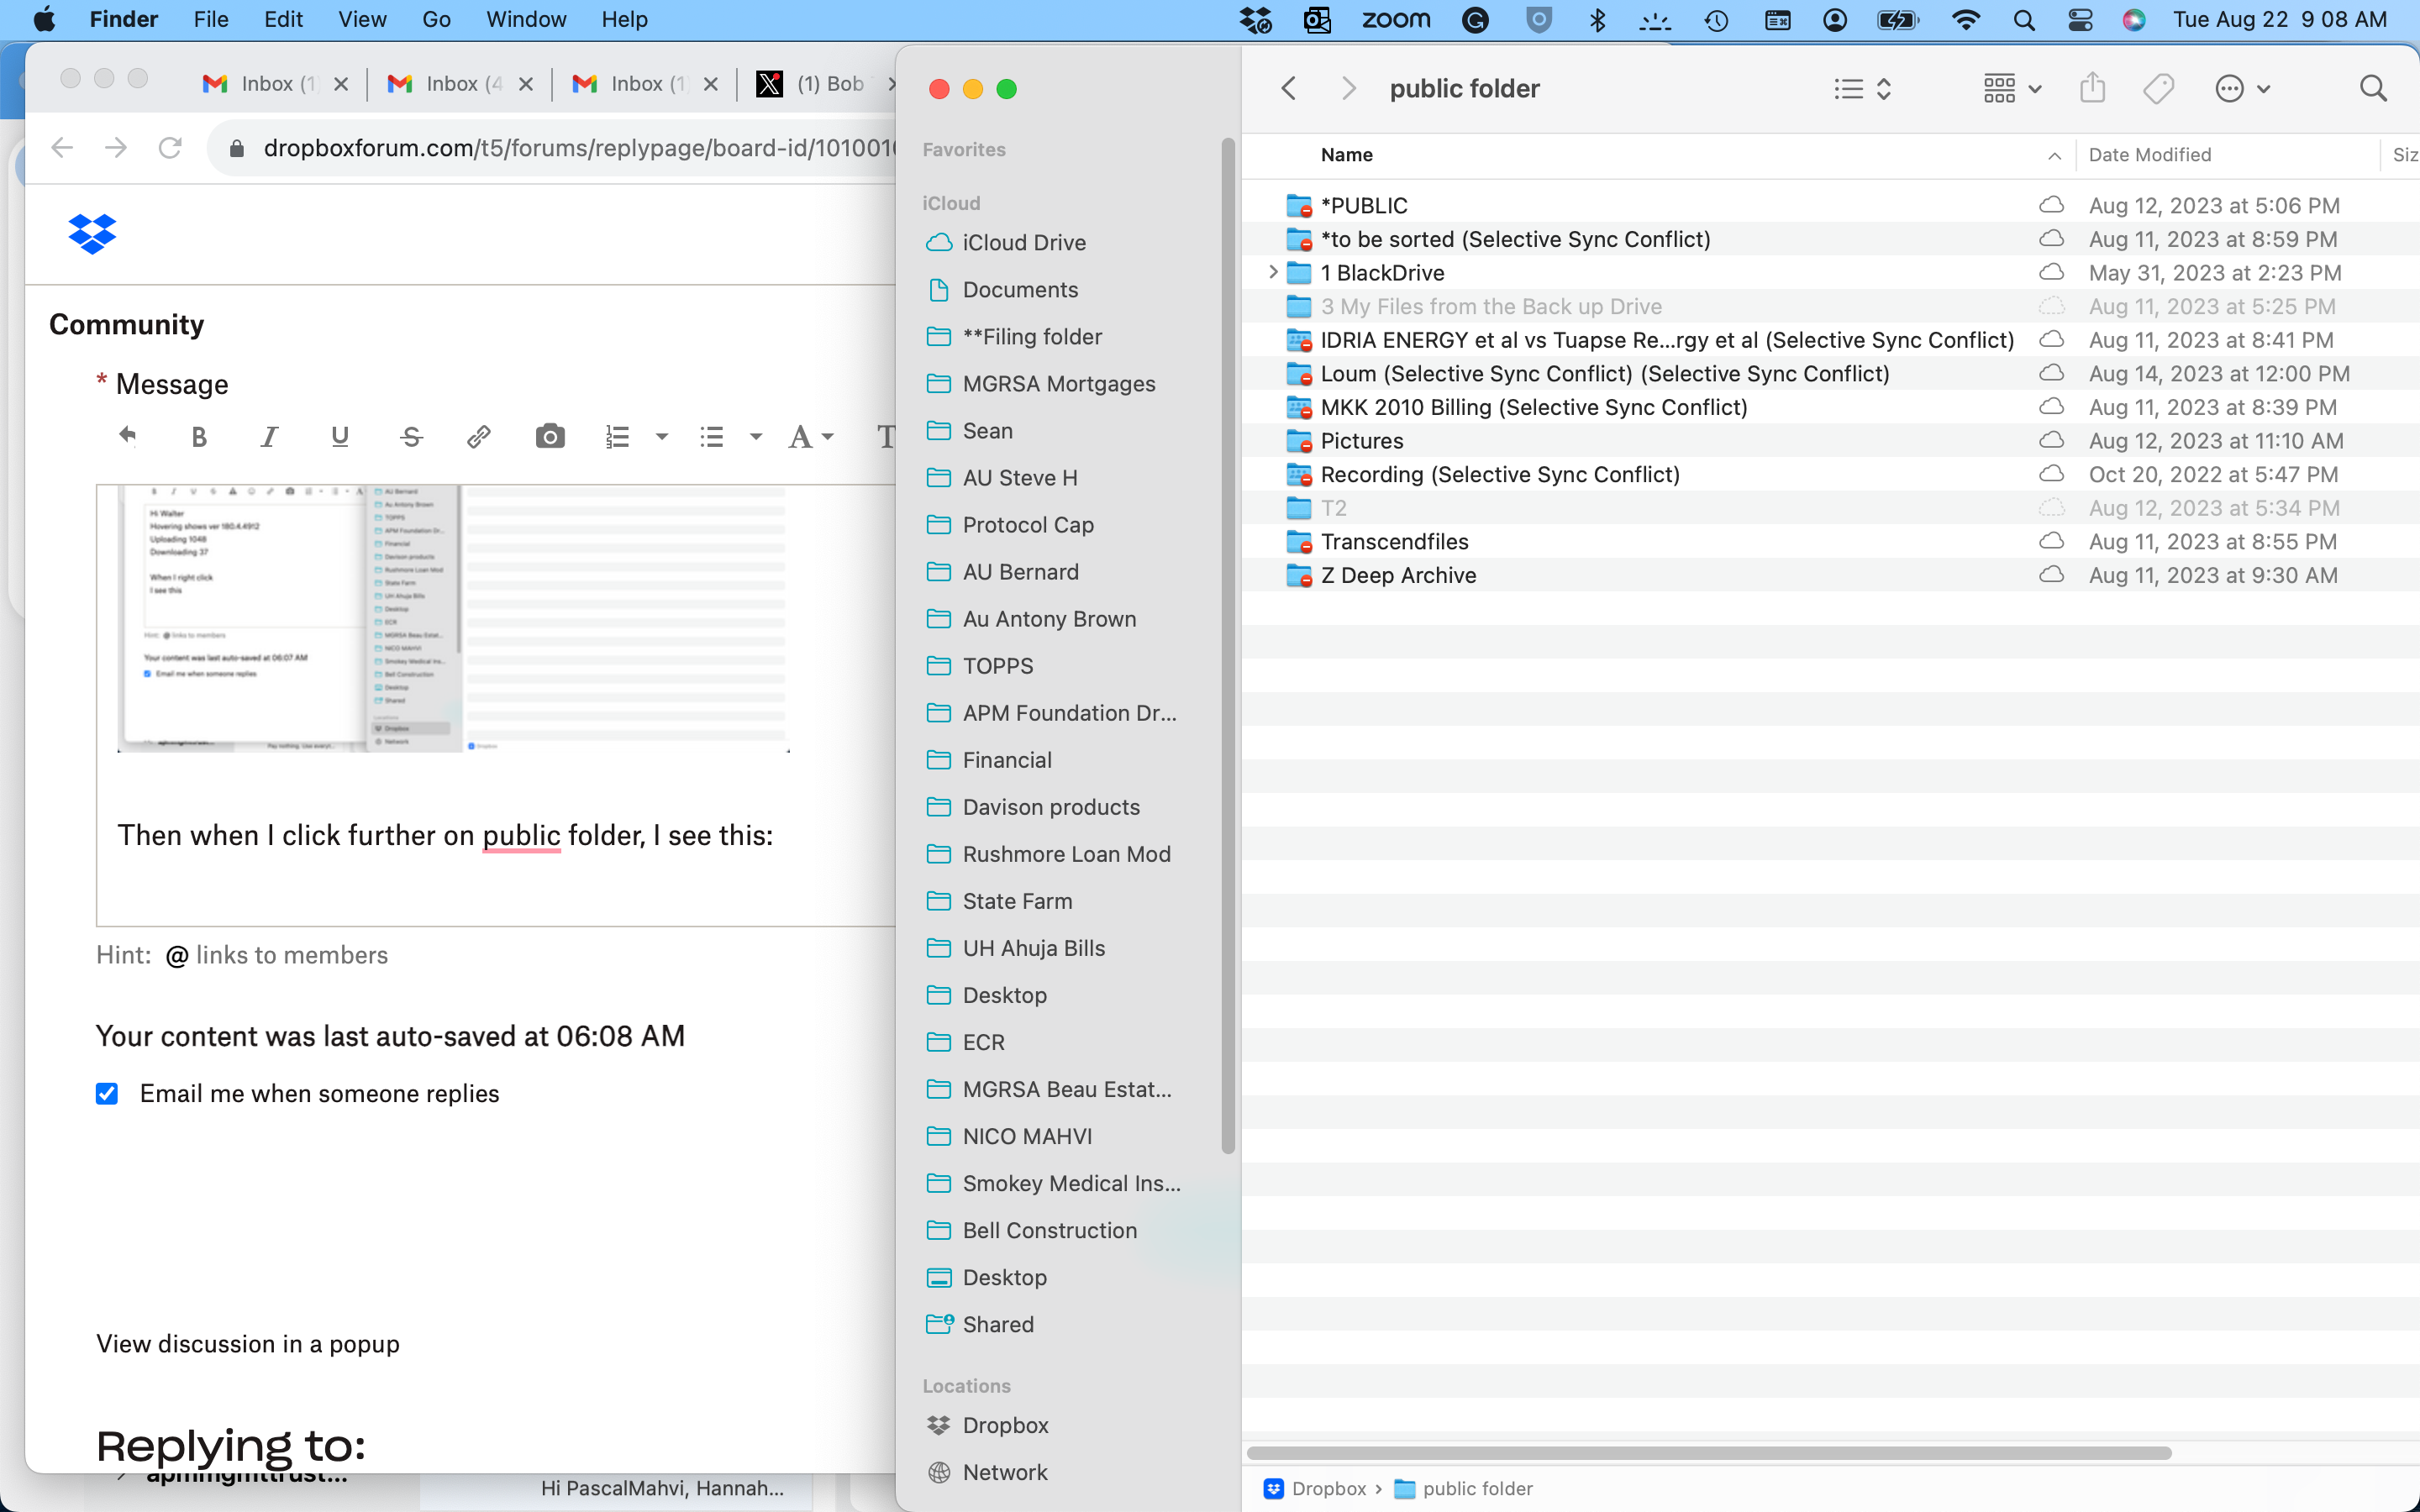Click the Dropbox icon in menu bar
The image size is (2420, 1512).
pyautogui.click(x=1255, y=20)
